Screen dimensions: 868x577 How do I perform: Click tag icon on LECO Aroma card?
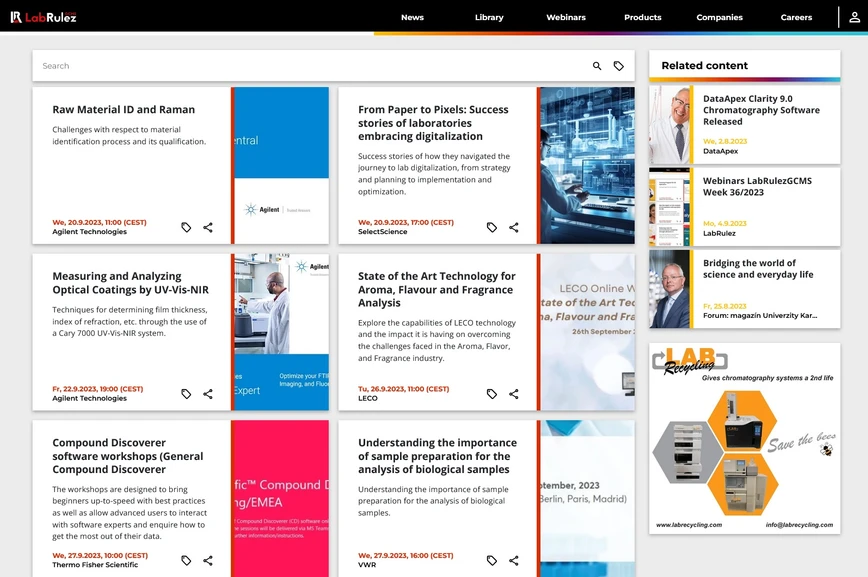pos(492,394)
